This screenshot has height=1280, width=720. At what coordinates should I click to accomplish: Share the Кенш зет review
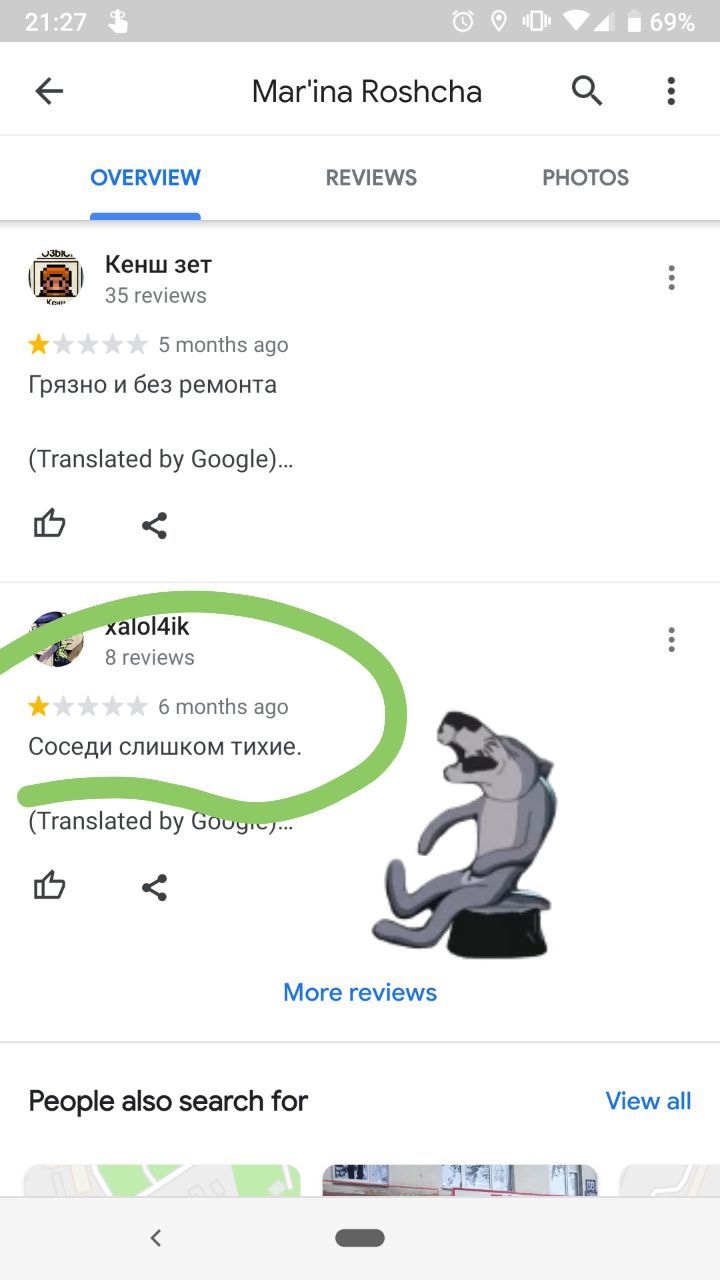(x=154, y=525)
